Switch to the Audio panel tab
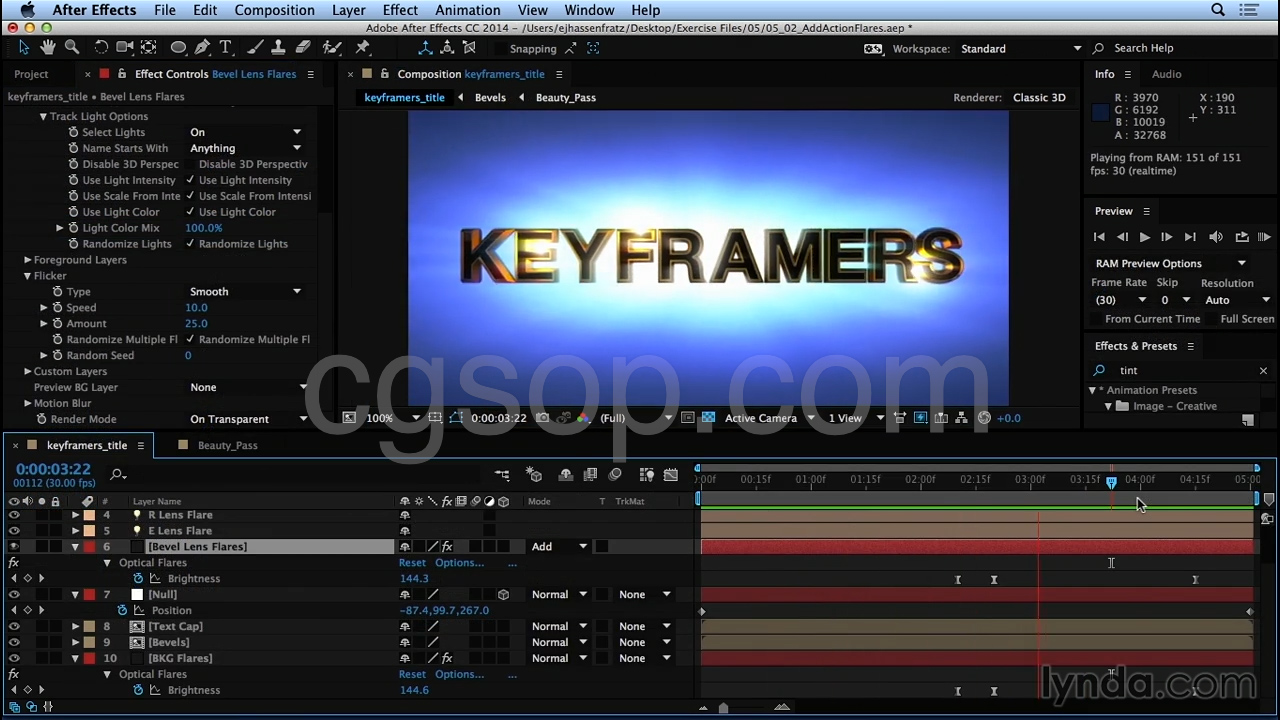Screen dimensions: 1280x720 1166,74
